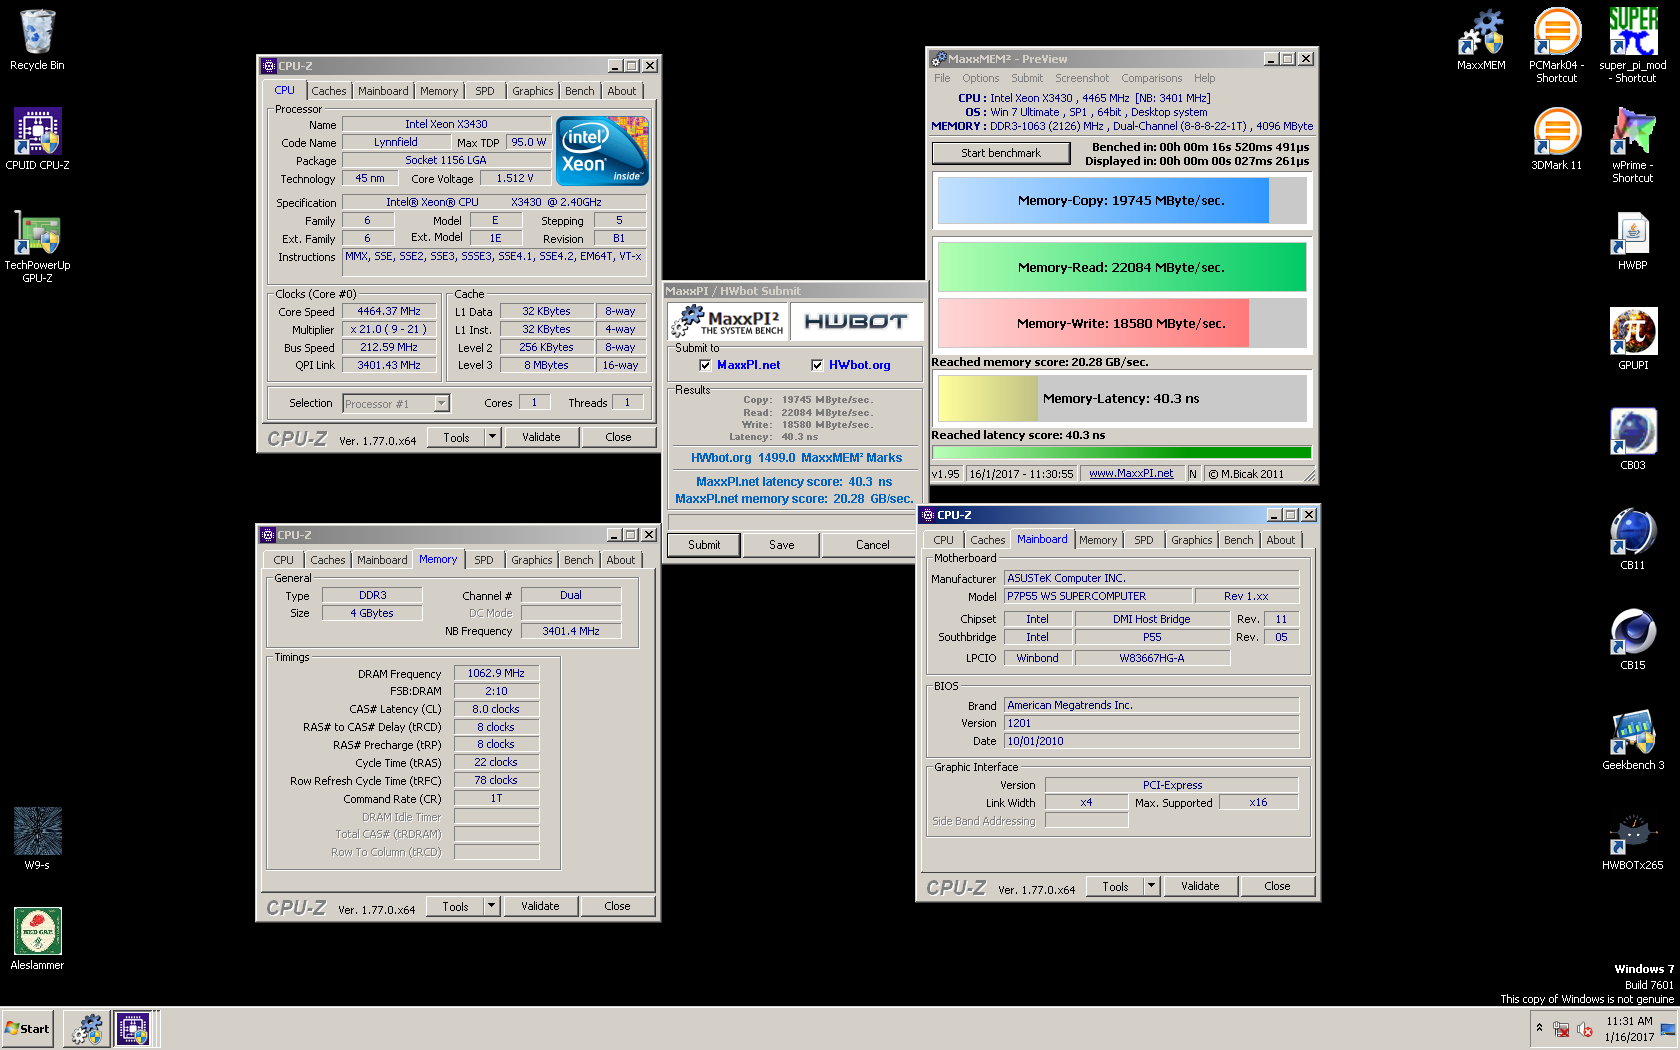Click Core Speed value field
The height and width of the screenshot is (1050, 1680).
tap(389, 311)
